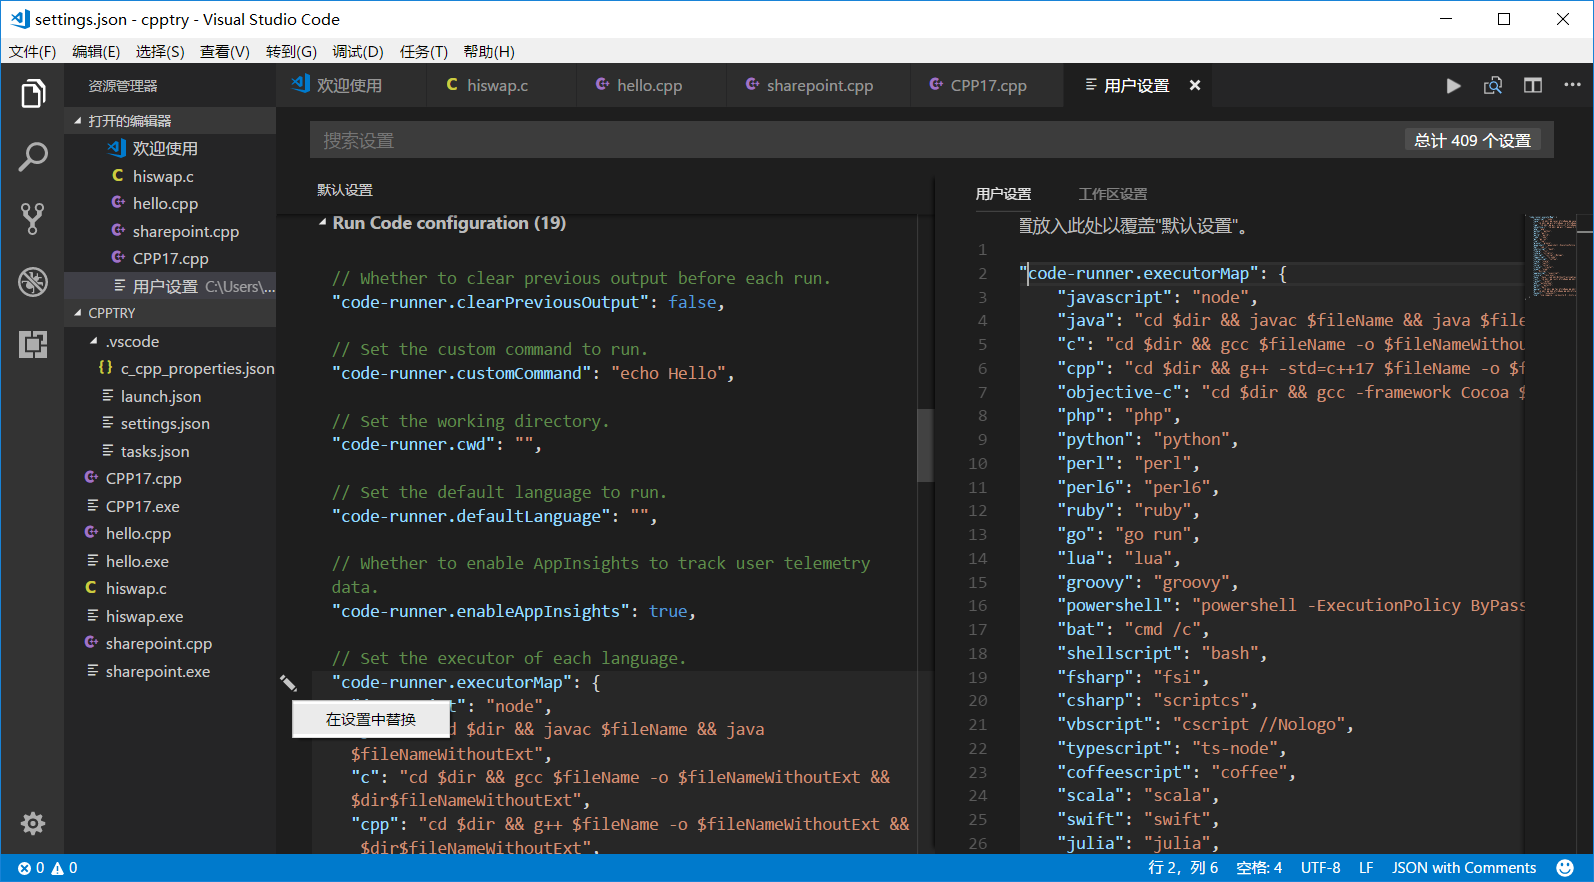Split the editor with layout icon
This screenshot has height=882, width=1594.
(x=1533, y=86)
